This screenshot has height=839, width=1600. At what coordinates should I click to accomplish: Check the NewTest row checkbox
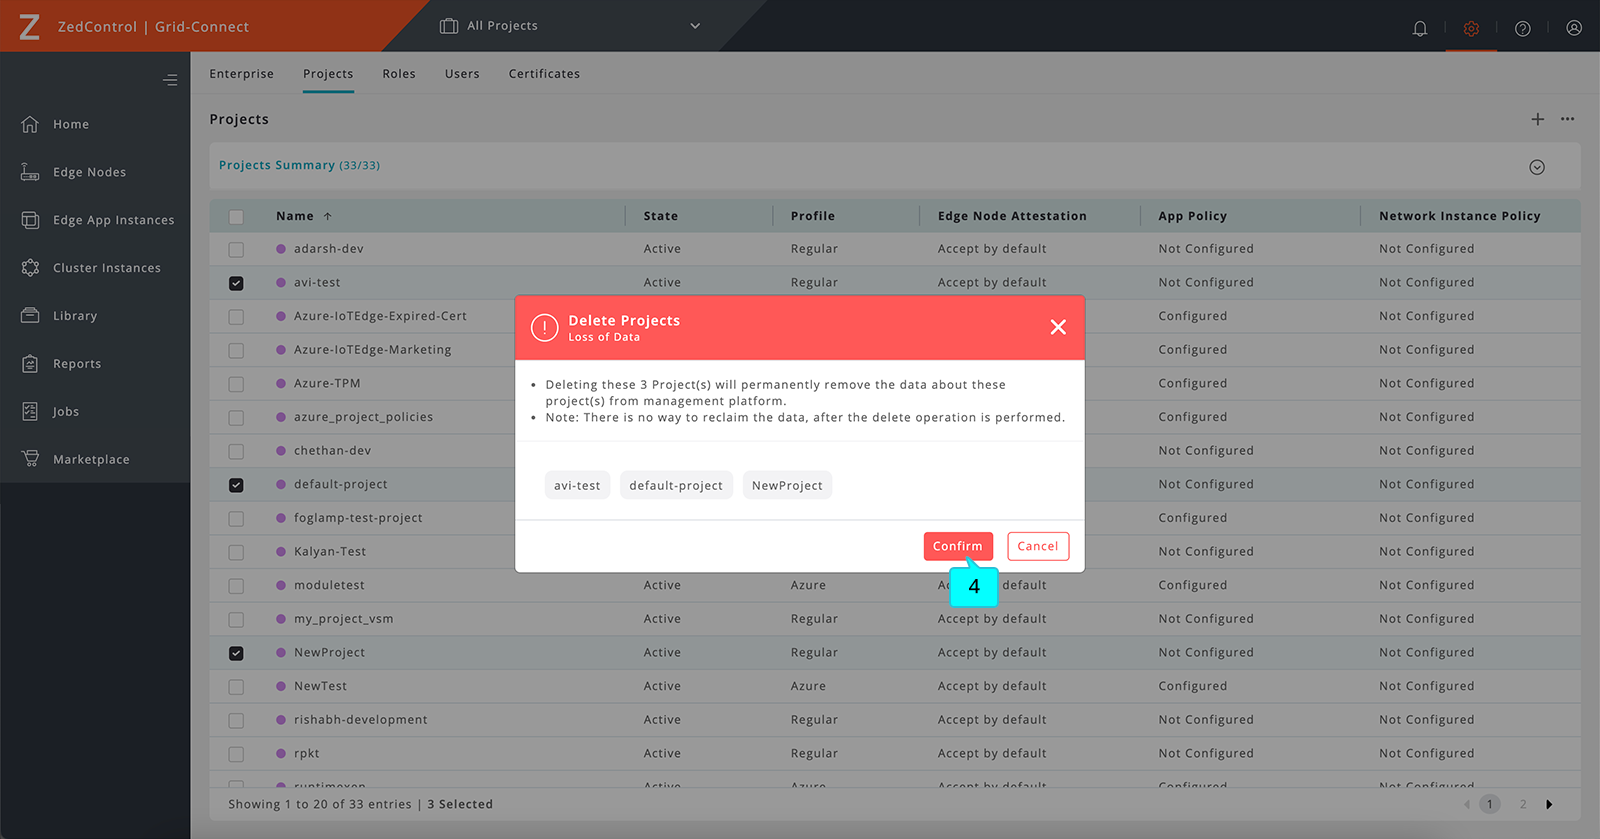pos(236,687)
